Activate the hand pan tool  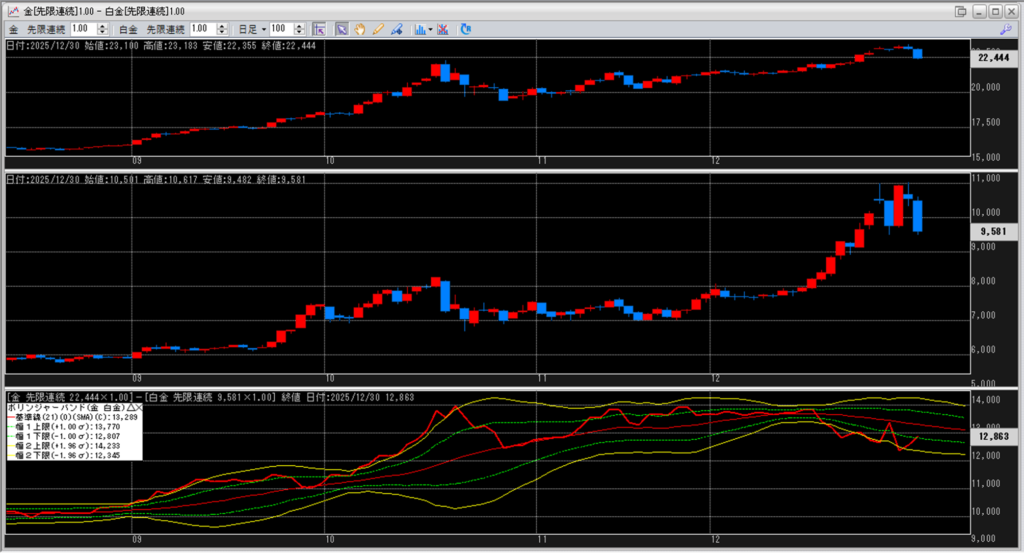click(360, 29)
